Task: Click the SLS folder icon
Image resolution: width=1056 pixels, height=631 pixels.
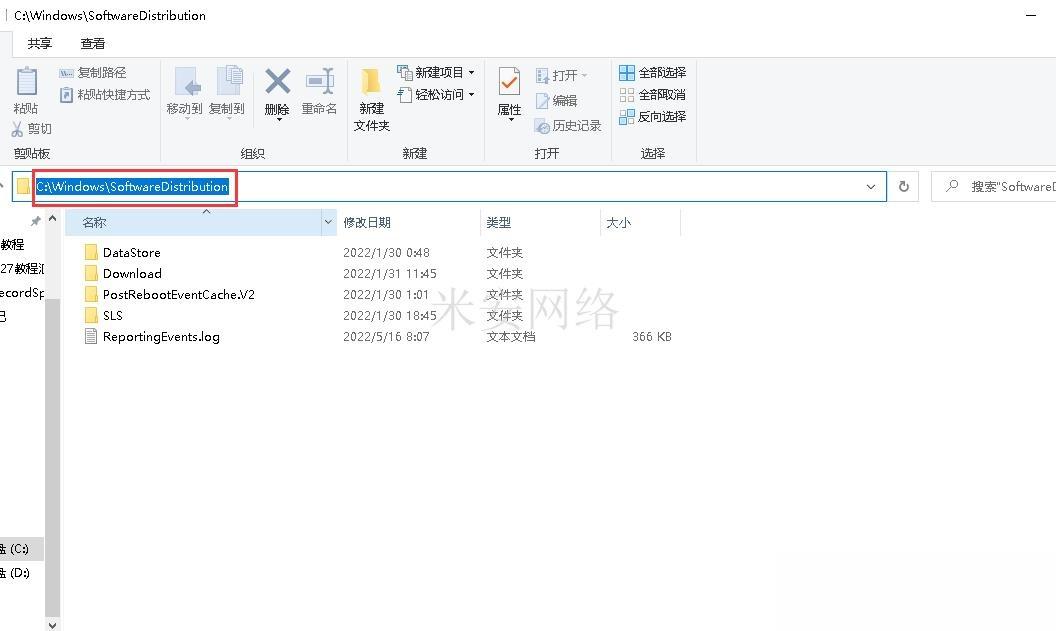Action: (92, 315)
